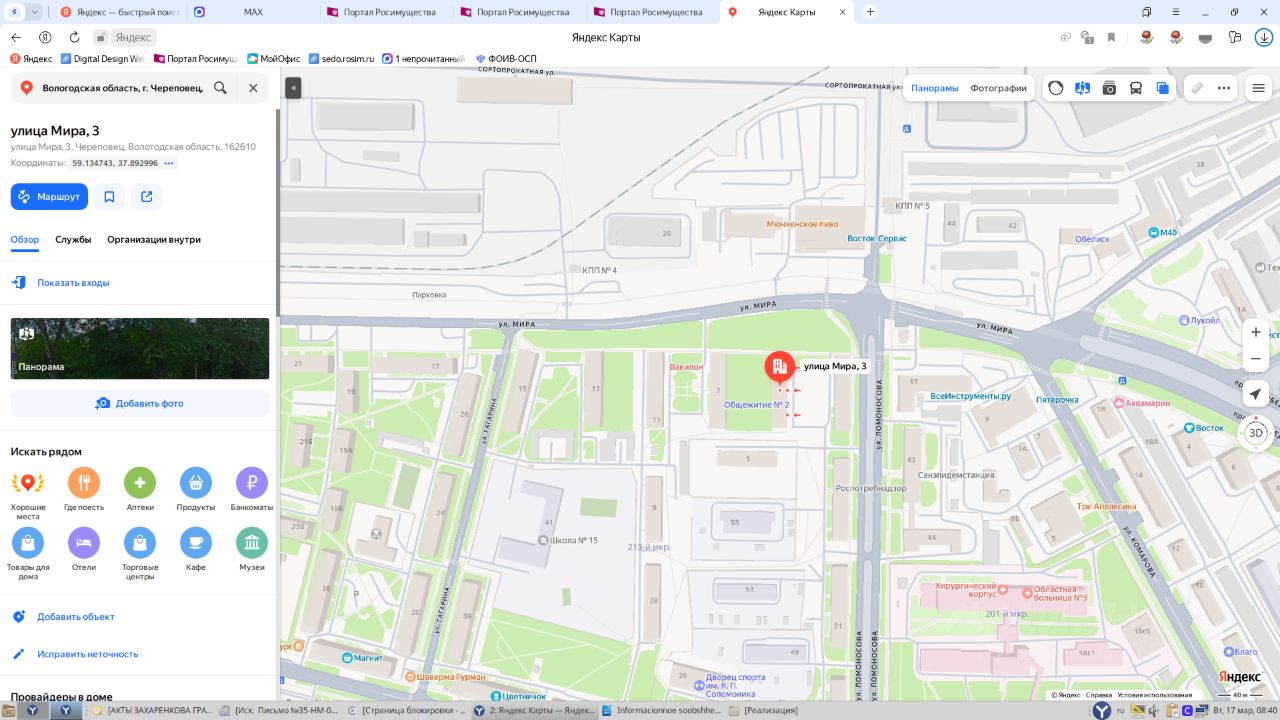The width and height of the screenshot is (1280, 720).
Task: Click Исправить неточность link
Action: [88, 654]
